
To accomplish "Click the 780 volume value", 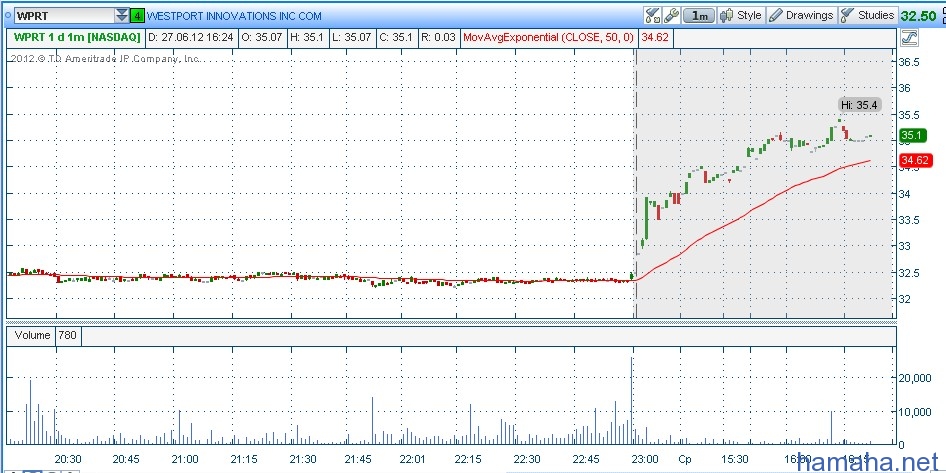I will [68, 335].
